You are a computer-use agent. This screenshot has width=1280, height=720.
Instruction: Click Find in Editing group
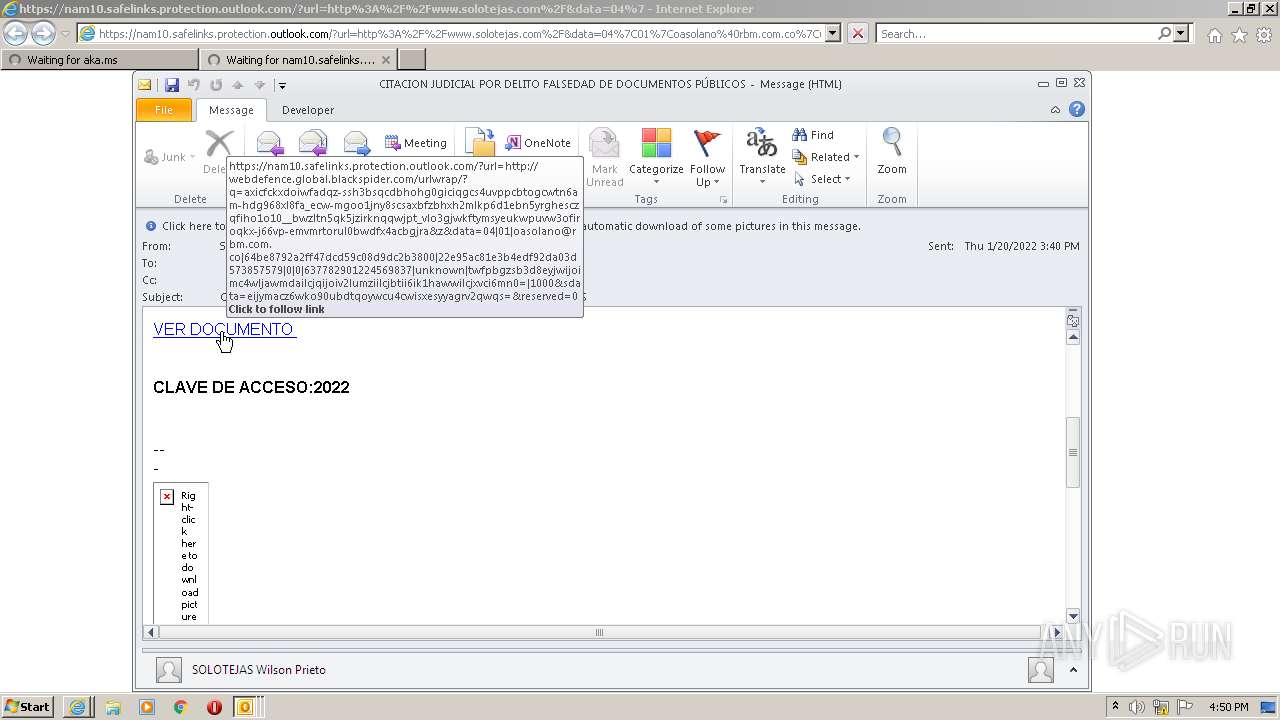click(x=813, y=135)
